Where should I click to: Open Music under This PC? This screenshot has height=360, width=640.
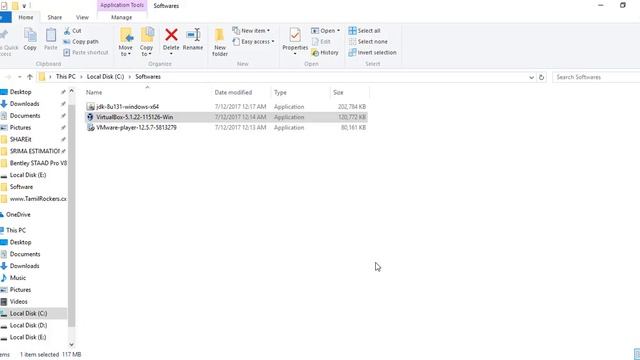coord(18,278)
